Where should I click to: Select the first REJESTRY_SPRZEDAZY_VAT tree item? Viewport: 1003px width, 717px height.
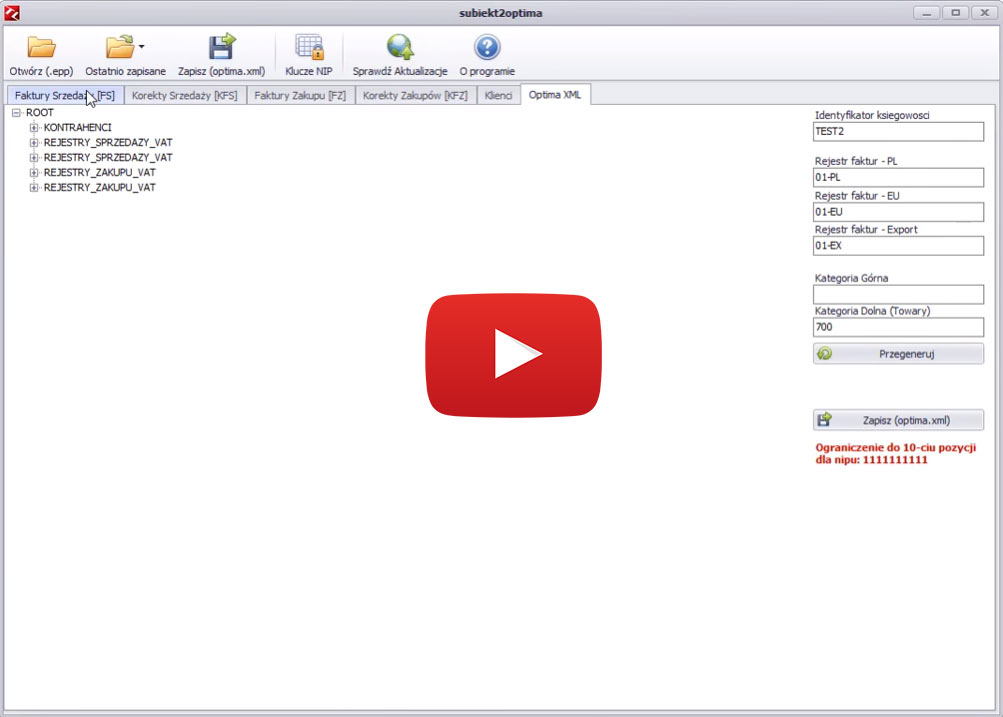click(x=108, y=143)
